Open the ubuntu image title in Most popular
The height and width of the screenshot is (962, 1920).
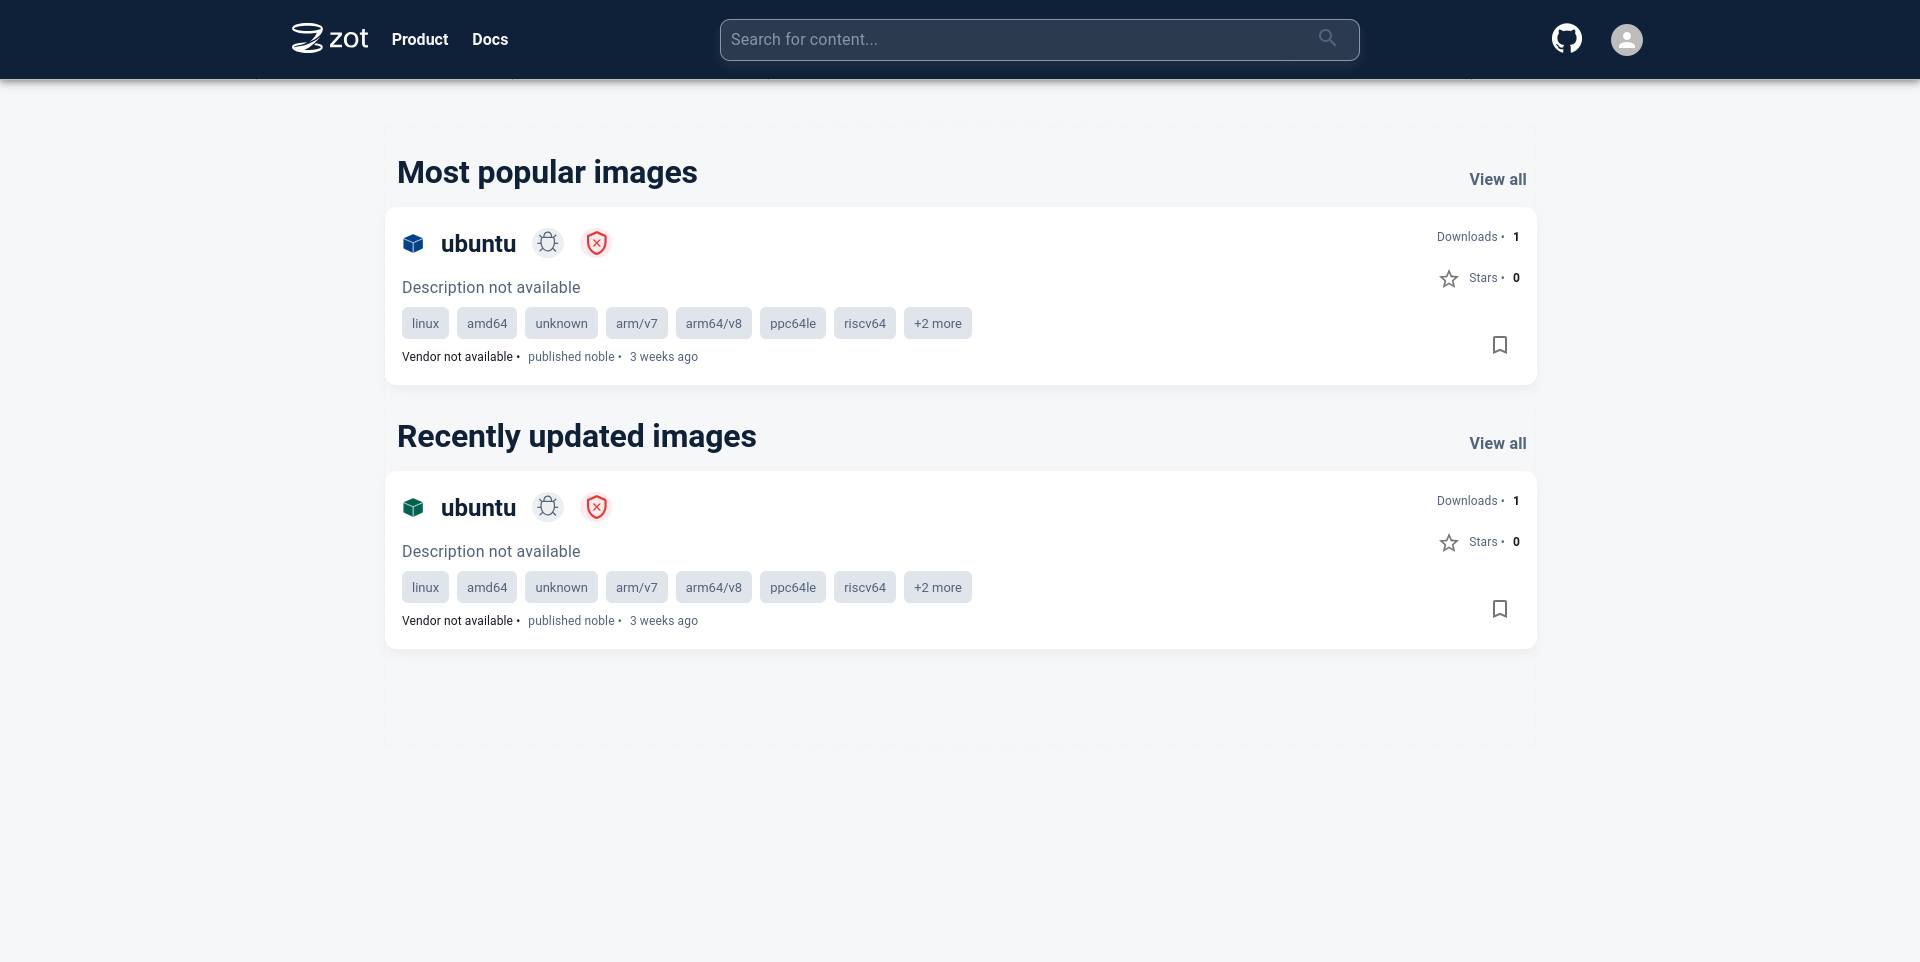tap(478, 243)
